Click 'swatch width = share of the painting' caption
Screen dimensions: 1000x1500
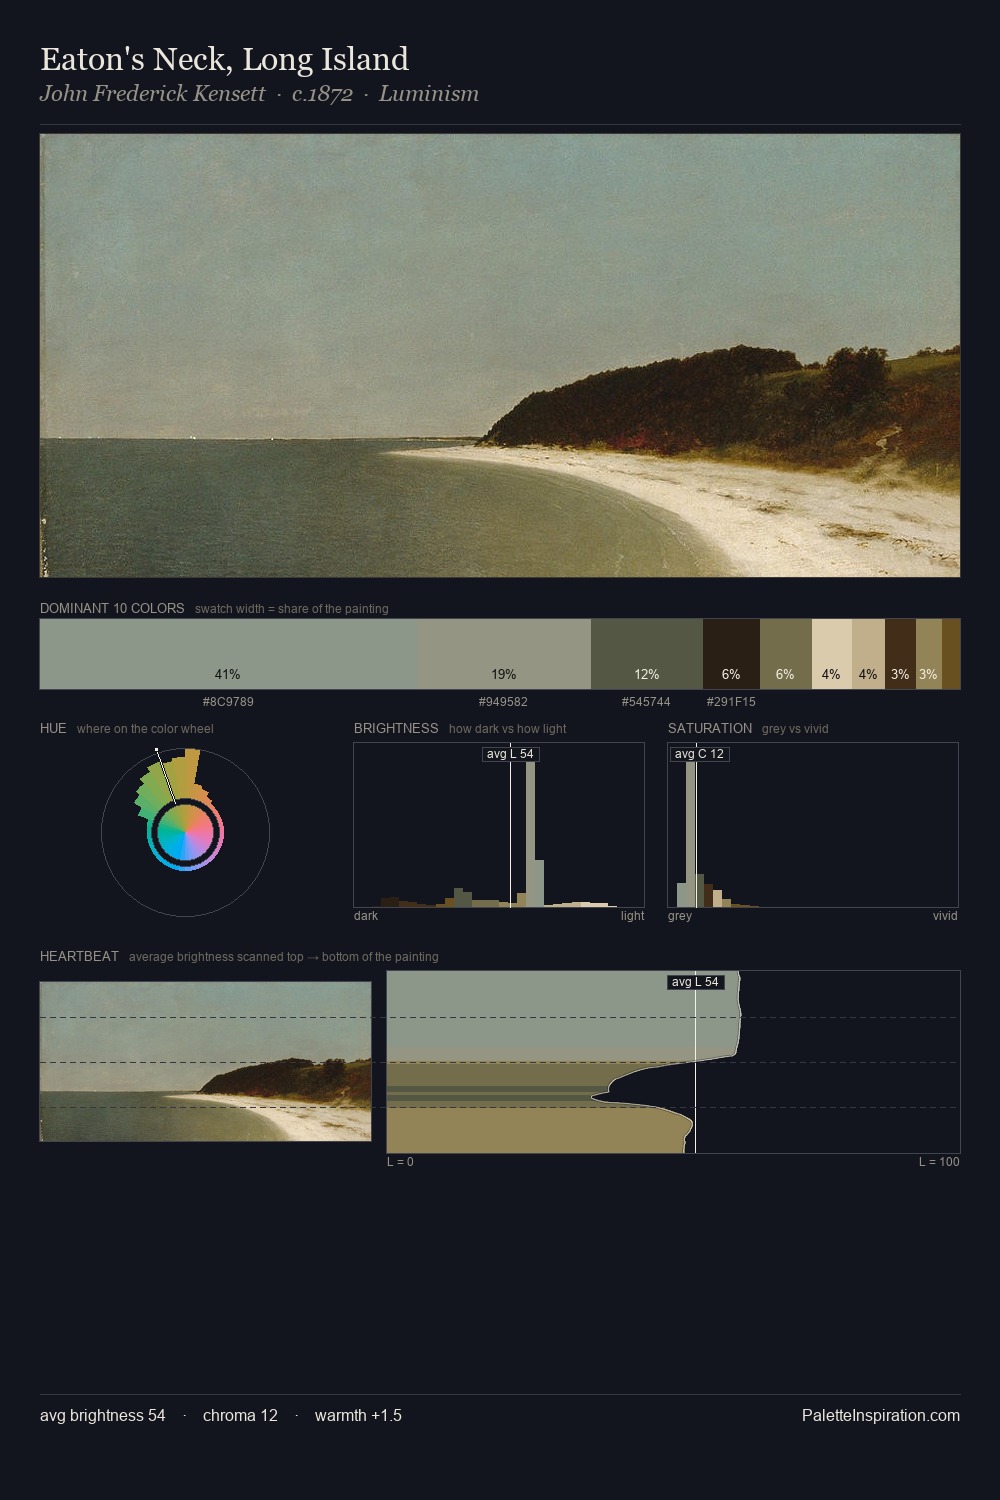[292, 609]
